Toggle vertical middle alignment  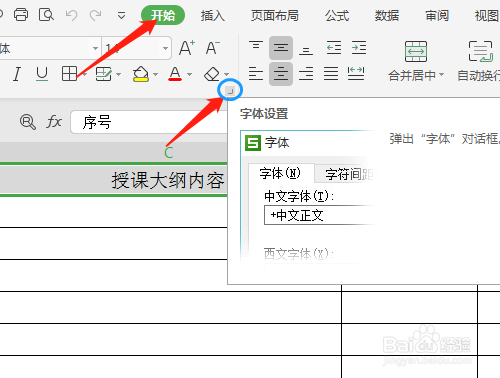tap(281, 48)
